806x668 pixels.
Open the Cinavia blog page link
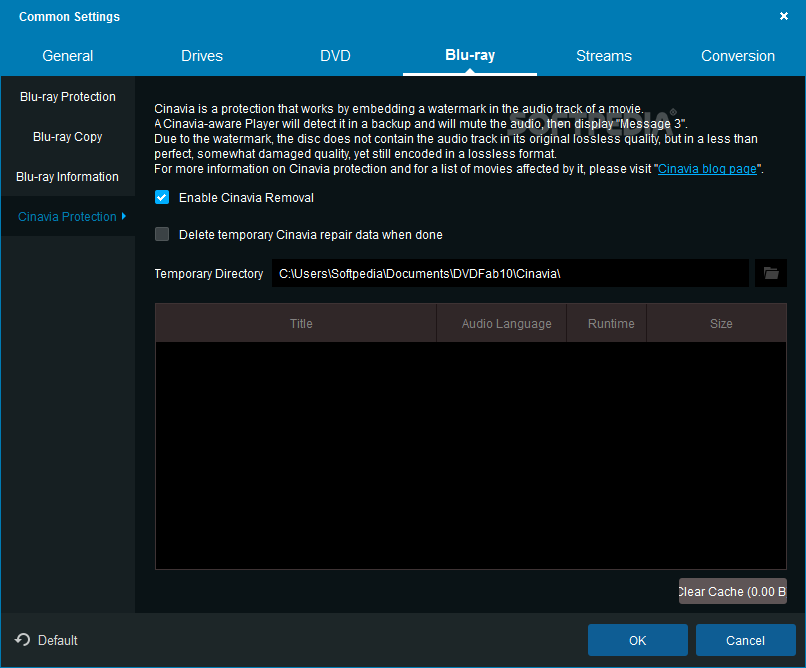[x=707, y=169]
